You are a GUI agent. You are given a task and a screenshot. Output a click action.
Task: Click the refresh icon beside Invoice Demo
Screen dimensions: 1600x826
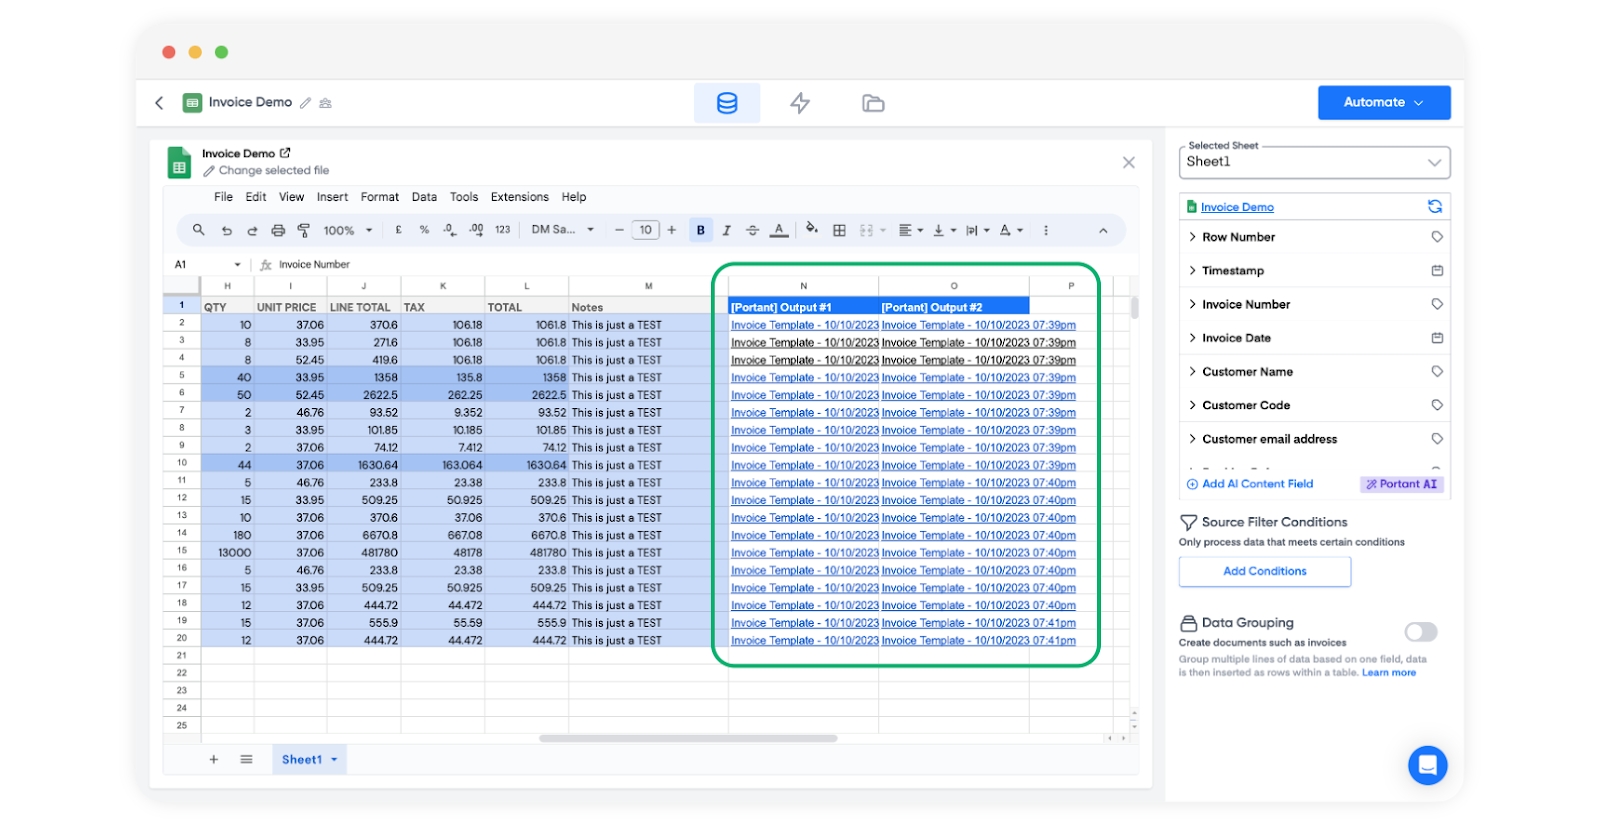point(1435,207)
